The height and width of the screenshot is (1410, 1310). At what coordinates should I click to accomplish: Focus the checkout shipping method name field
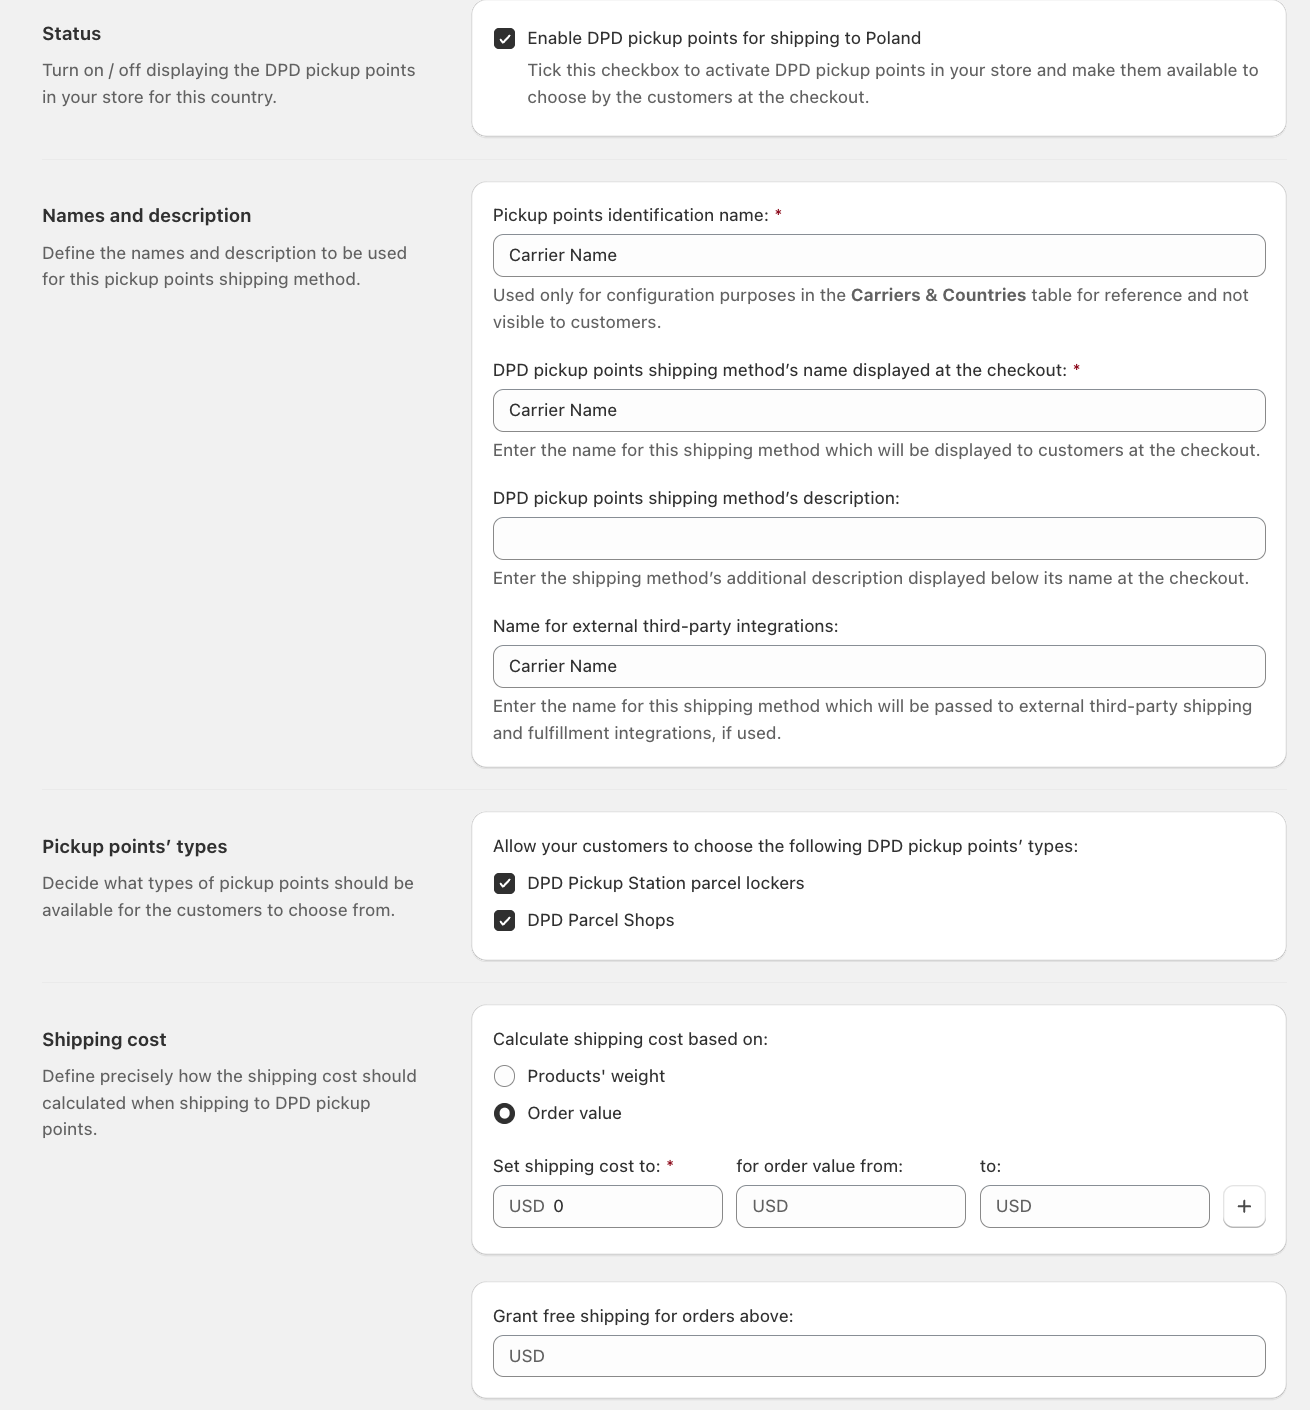pyautogui.click(x=879, y=411)
